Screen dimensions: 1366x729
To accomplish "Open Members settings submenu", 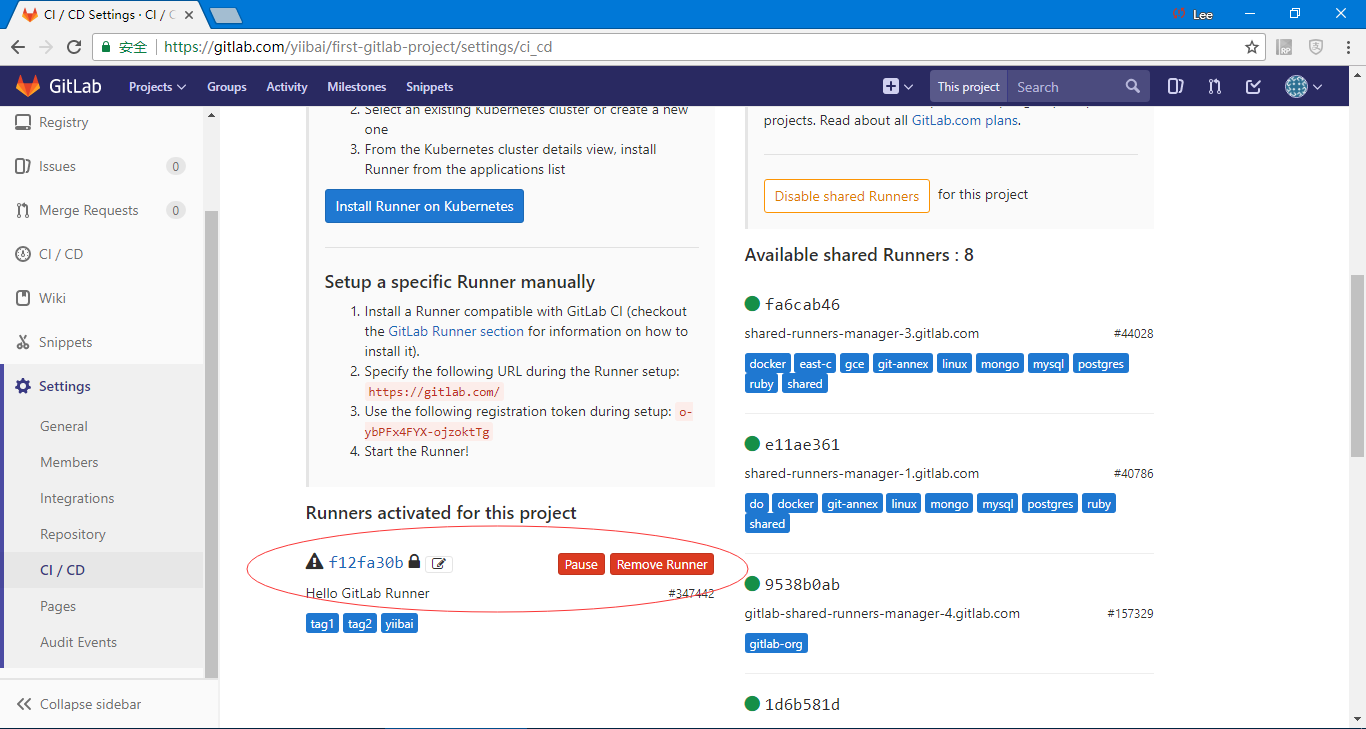I will tap(69, 462).
